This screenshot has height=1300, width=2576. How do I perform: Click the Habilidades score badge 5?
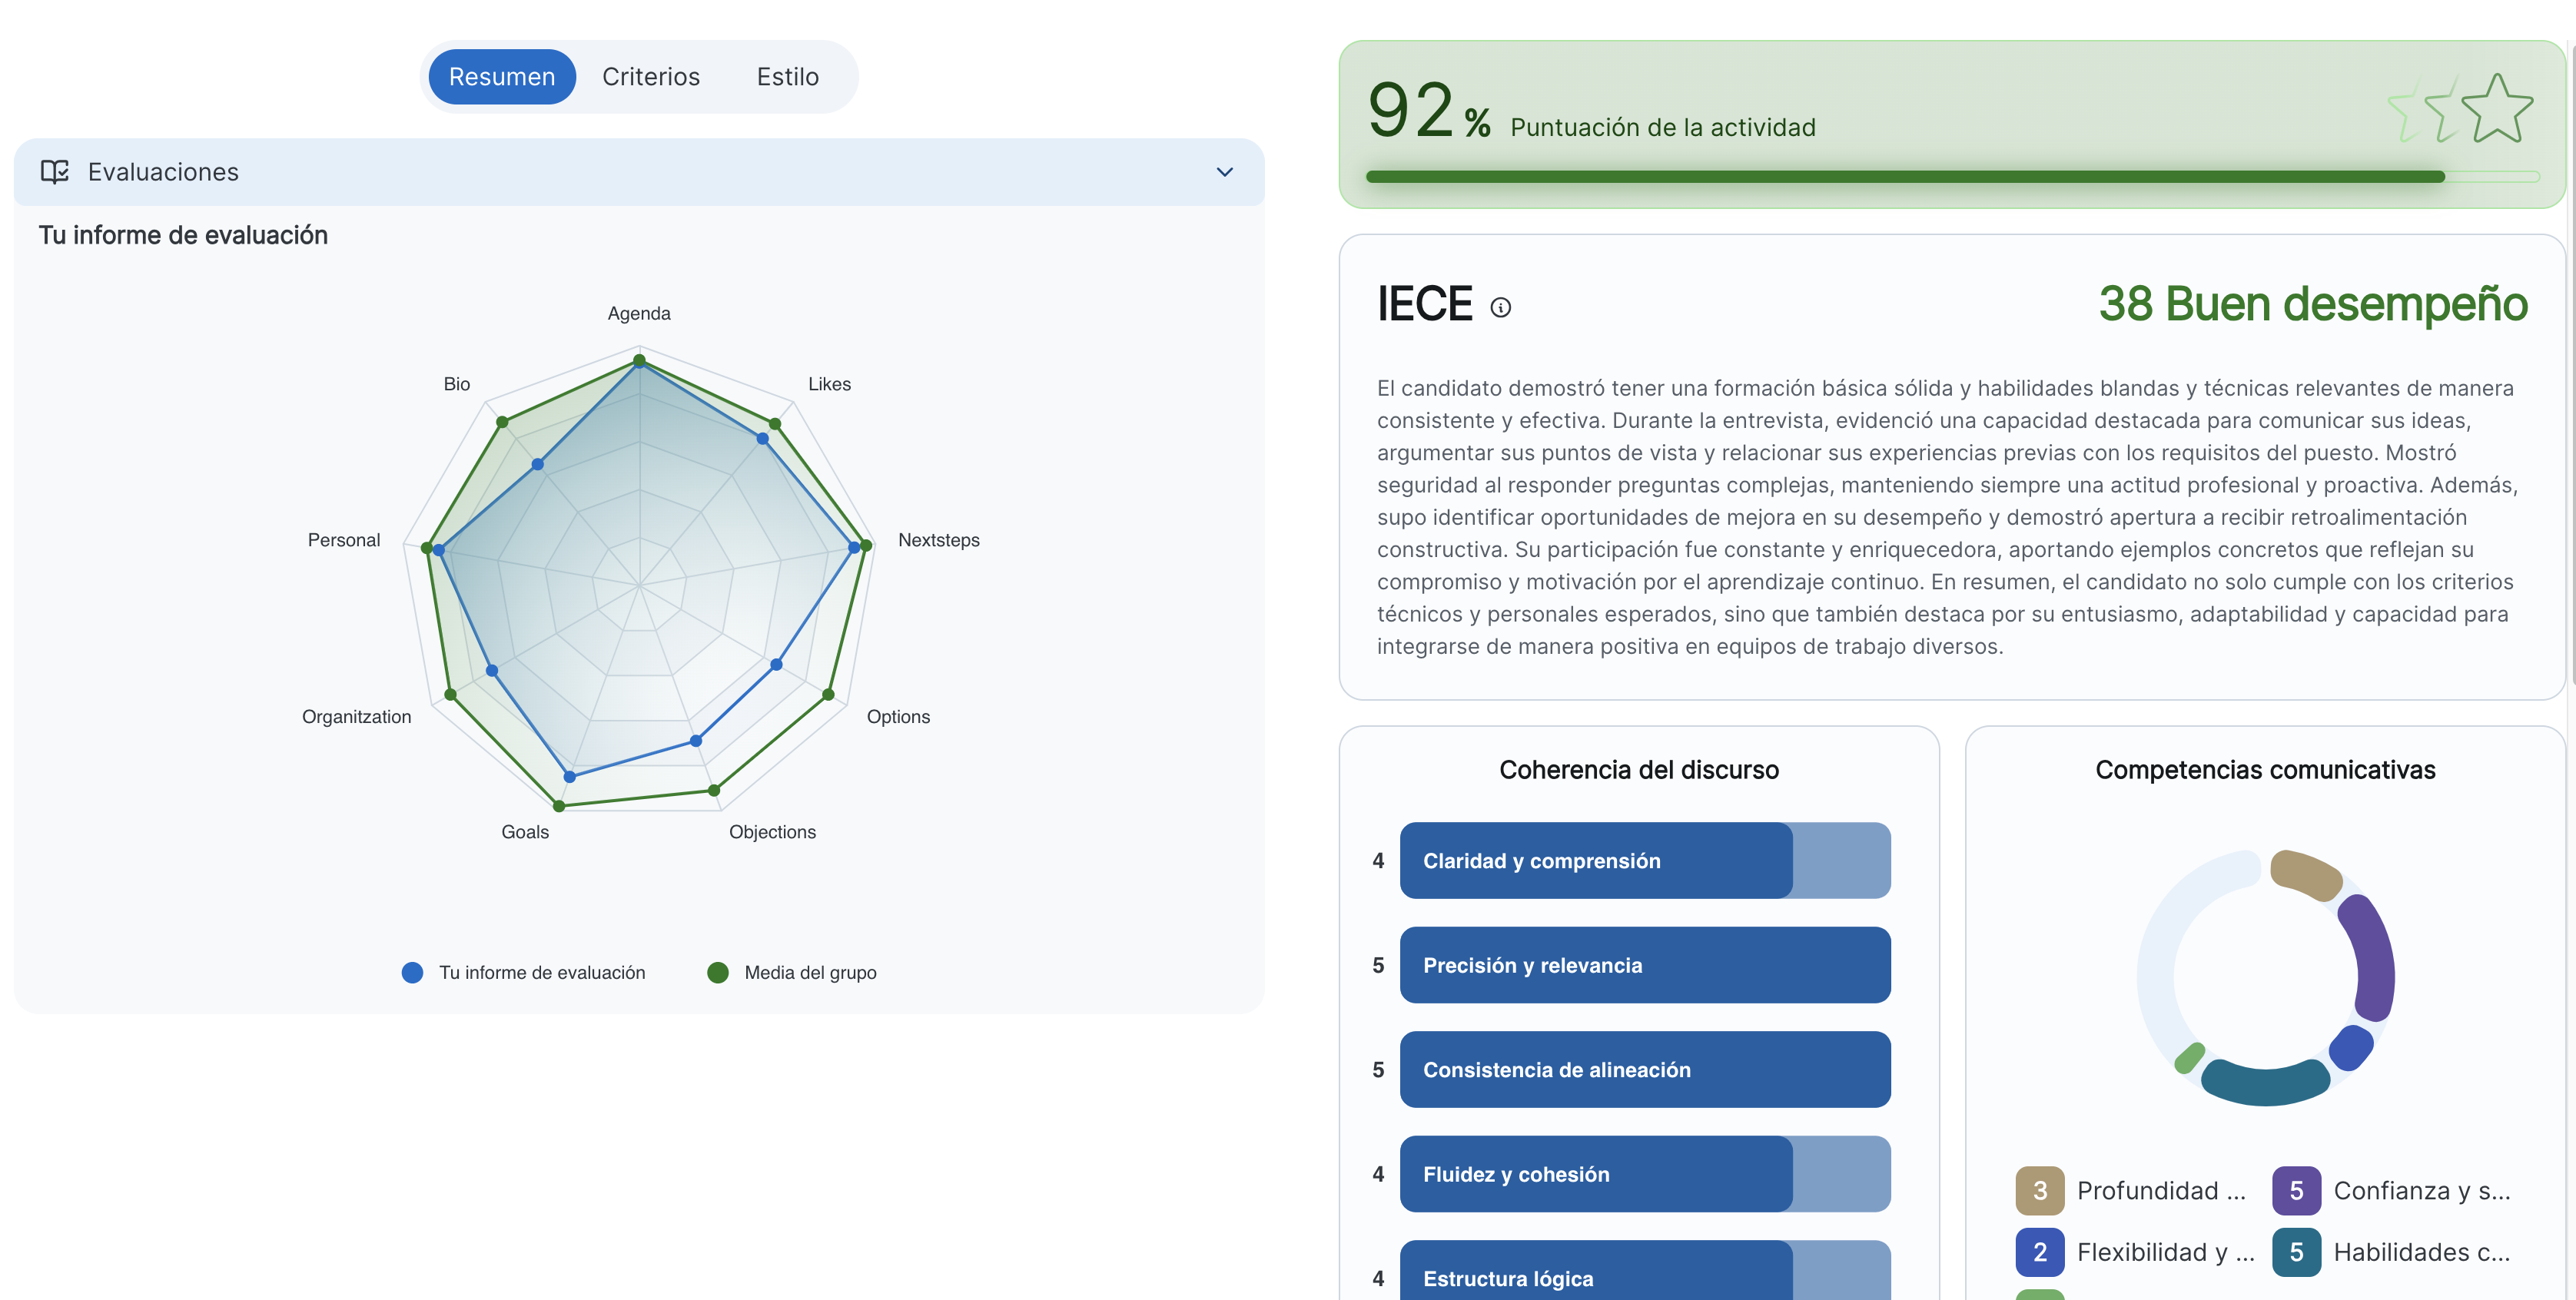coord(2296,1252)
